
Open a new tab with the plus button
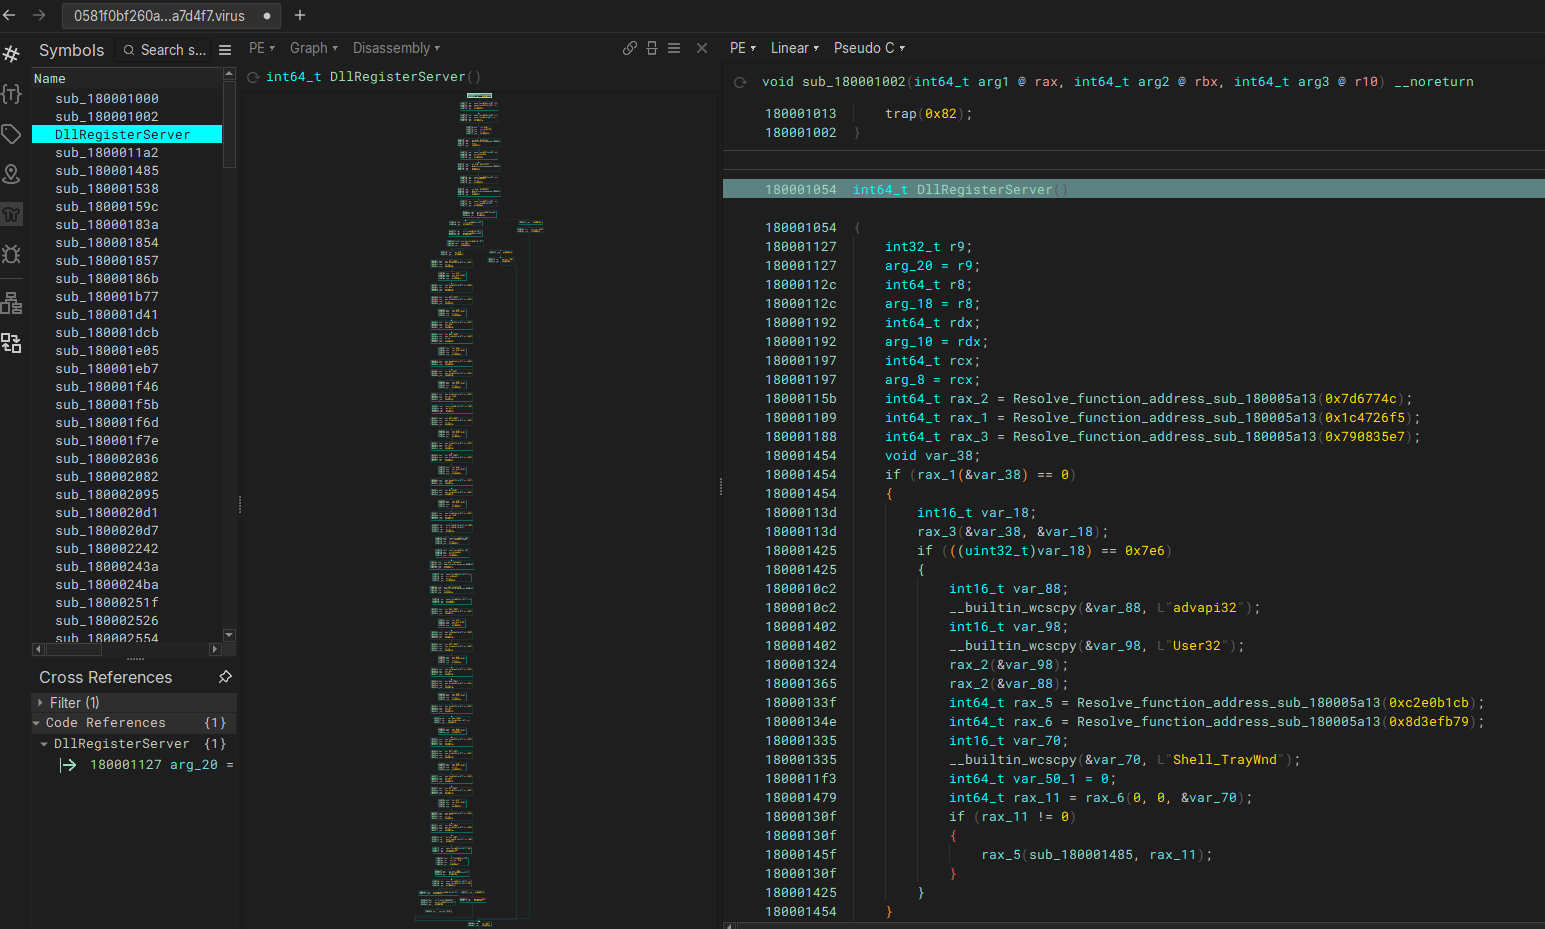(x=300, y=15)
